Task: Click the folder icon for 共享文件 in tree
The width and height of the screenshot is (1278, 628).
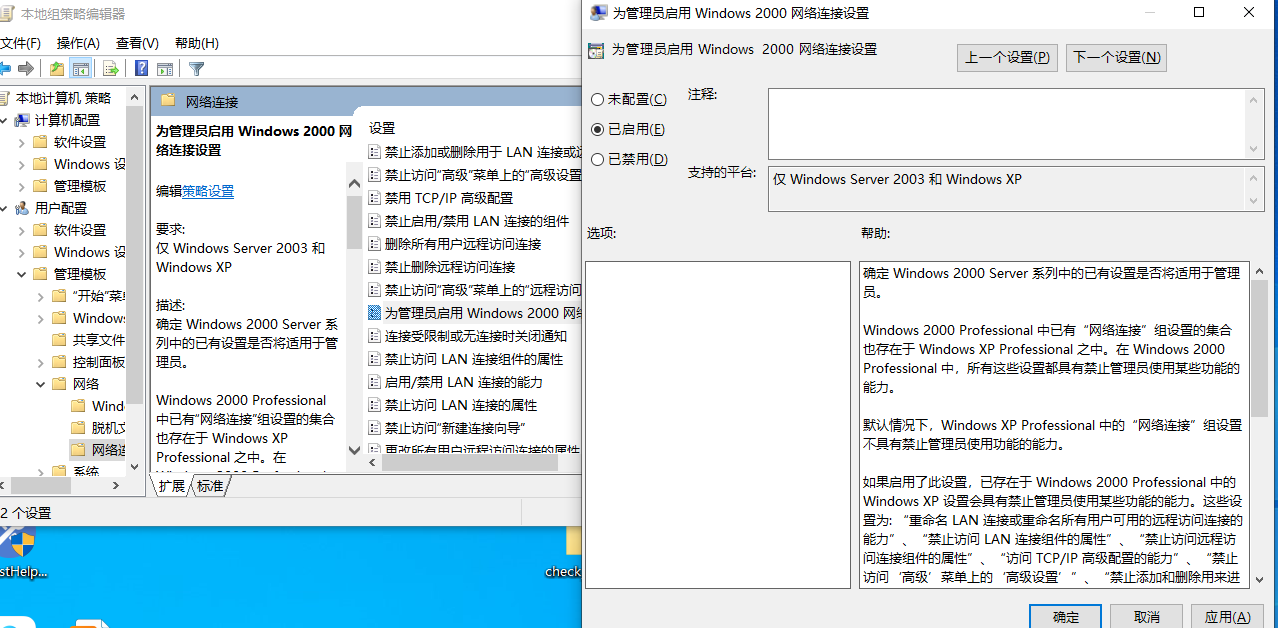Action: (59, 340)
